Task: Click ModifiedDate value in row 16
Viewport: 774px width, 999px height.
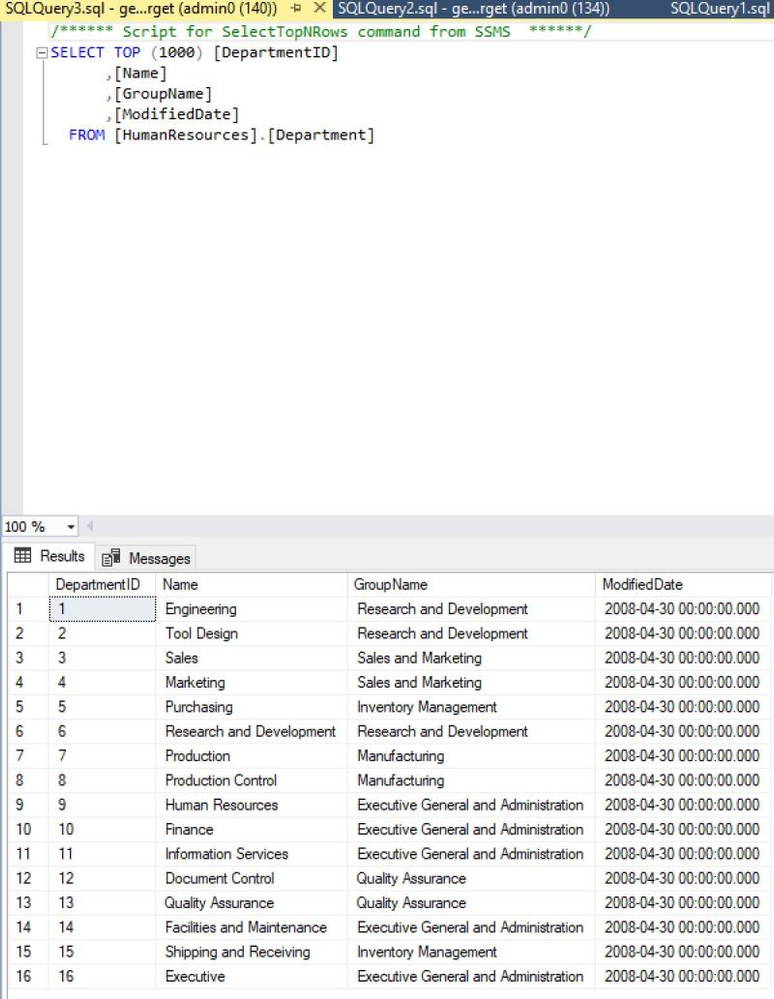Action: pyautogui.click(x=683, y=977)
